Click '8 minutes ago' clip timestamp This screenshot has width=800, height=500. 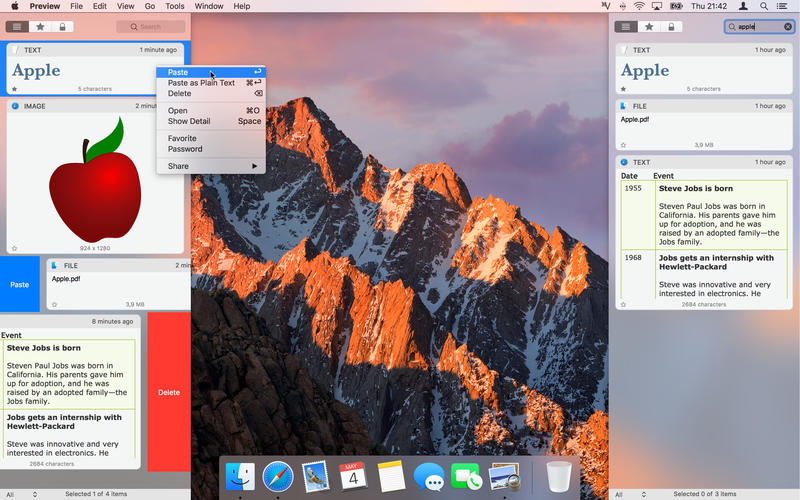click(112, 321)
